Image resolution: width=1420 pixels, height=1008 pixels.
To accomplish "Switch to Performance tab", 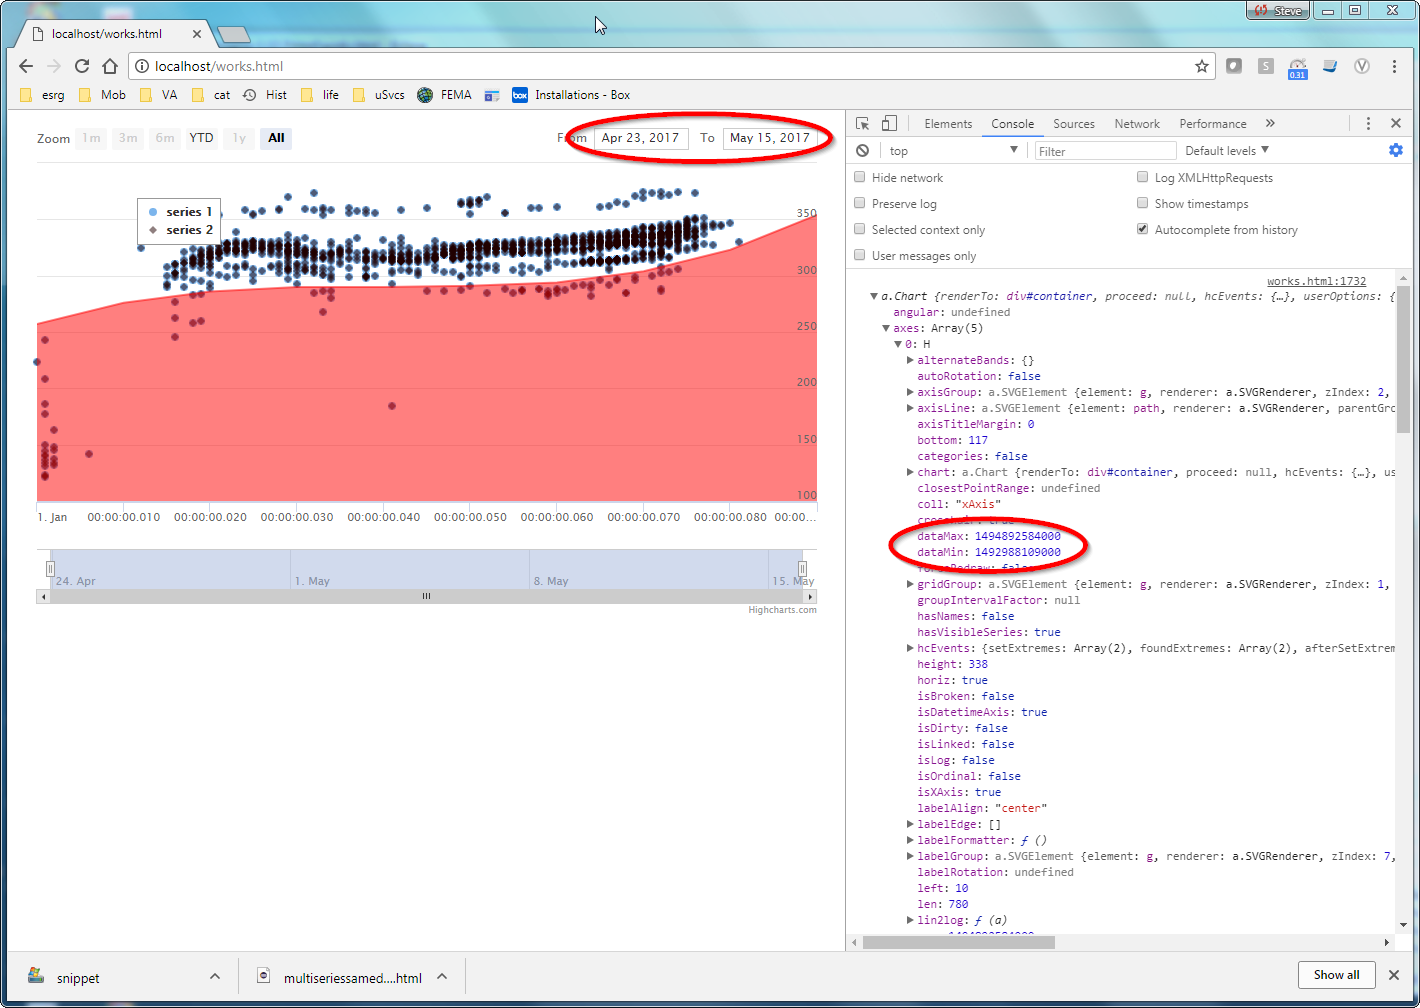I will [x=1212, y=124].
